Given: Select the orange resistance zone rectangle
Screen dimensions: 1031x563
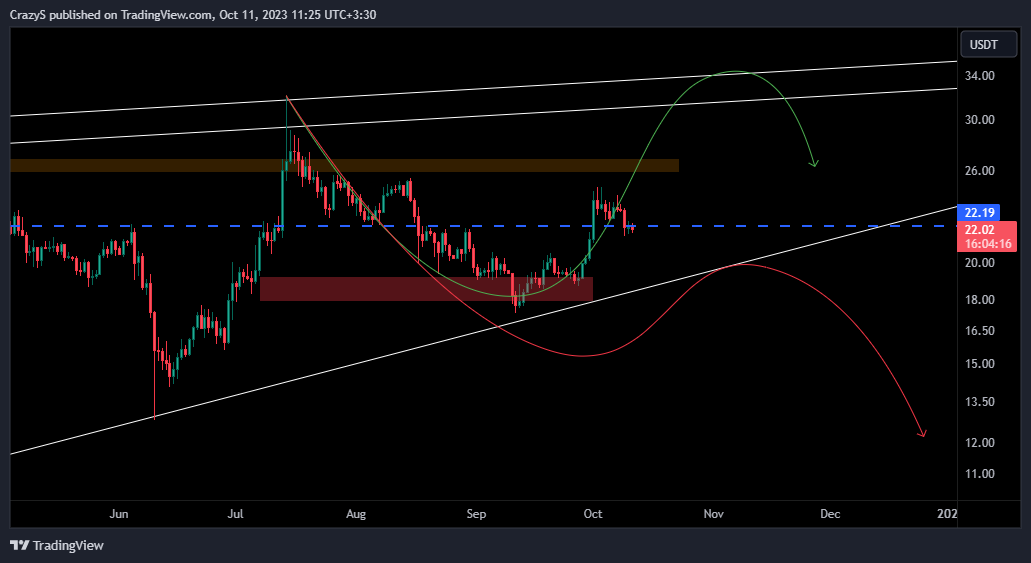Looking at the screenshot, I should [x=344, y=166].
